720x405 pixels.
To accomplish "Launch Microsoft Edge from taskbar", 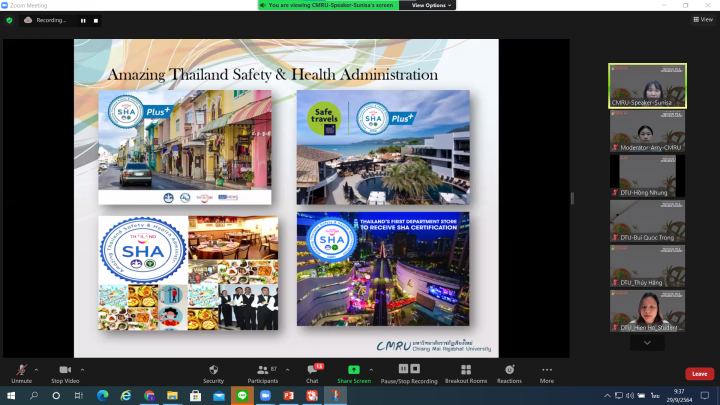I will (x=102, y=395).
